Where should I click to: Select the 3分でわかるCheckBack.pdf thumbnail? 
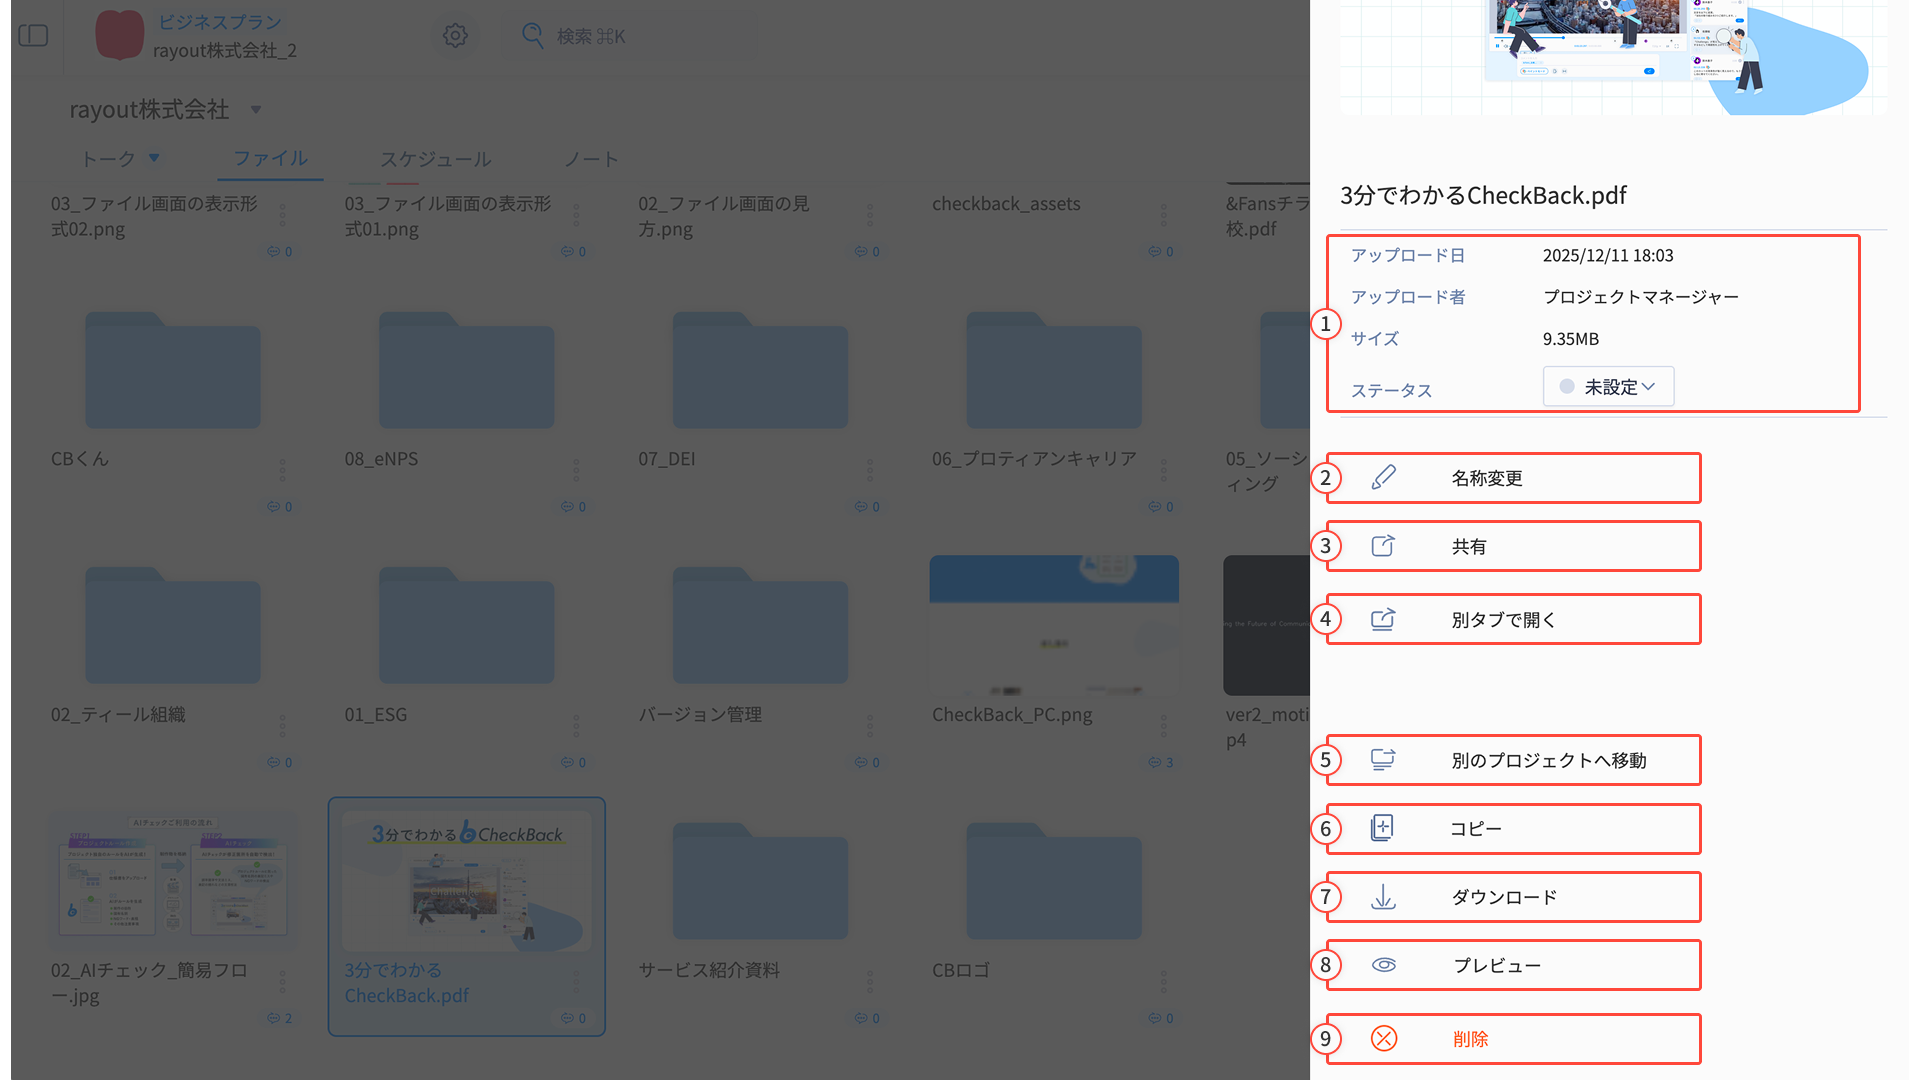click(x=466, y=880)
